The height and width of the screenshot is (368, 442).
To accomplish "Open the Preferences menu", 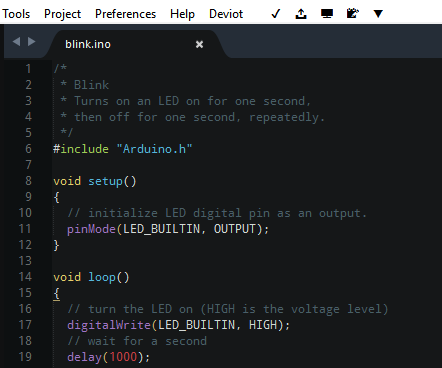I will tap(125, 14).
